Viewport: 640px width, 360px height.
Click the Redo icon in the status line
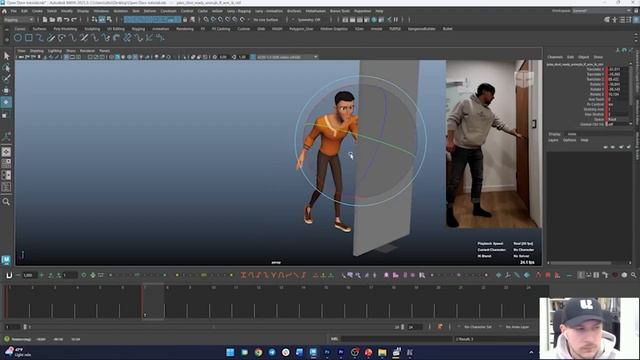click(x=74, y=20)
